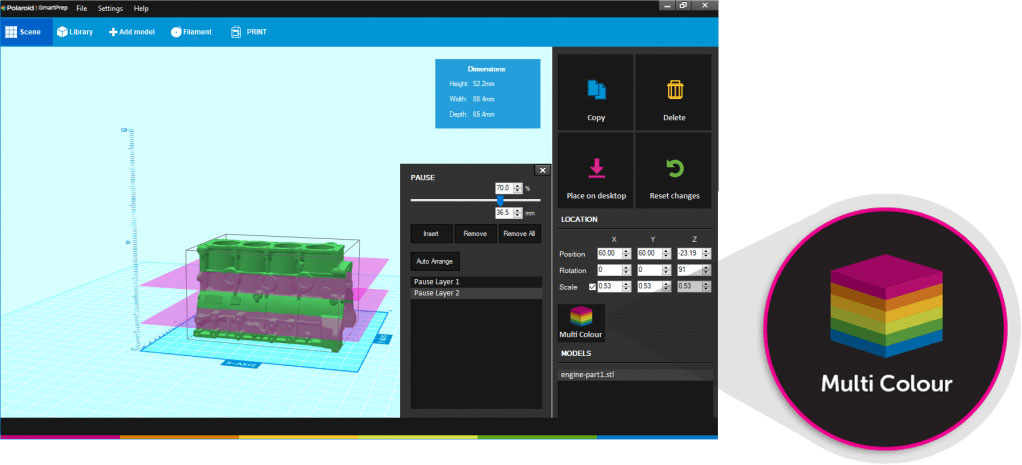Open the Filament settings
This screenshot has width=1022, height=465.
tap(176, 32)
